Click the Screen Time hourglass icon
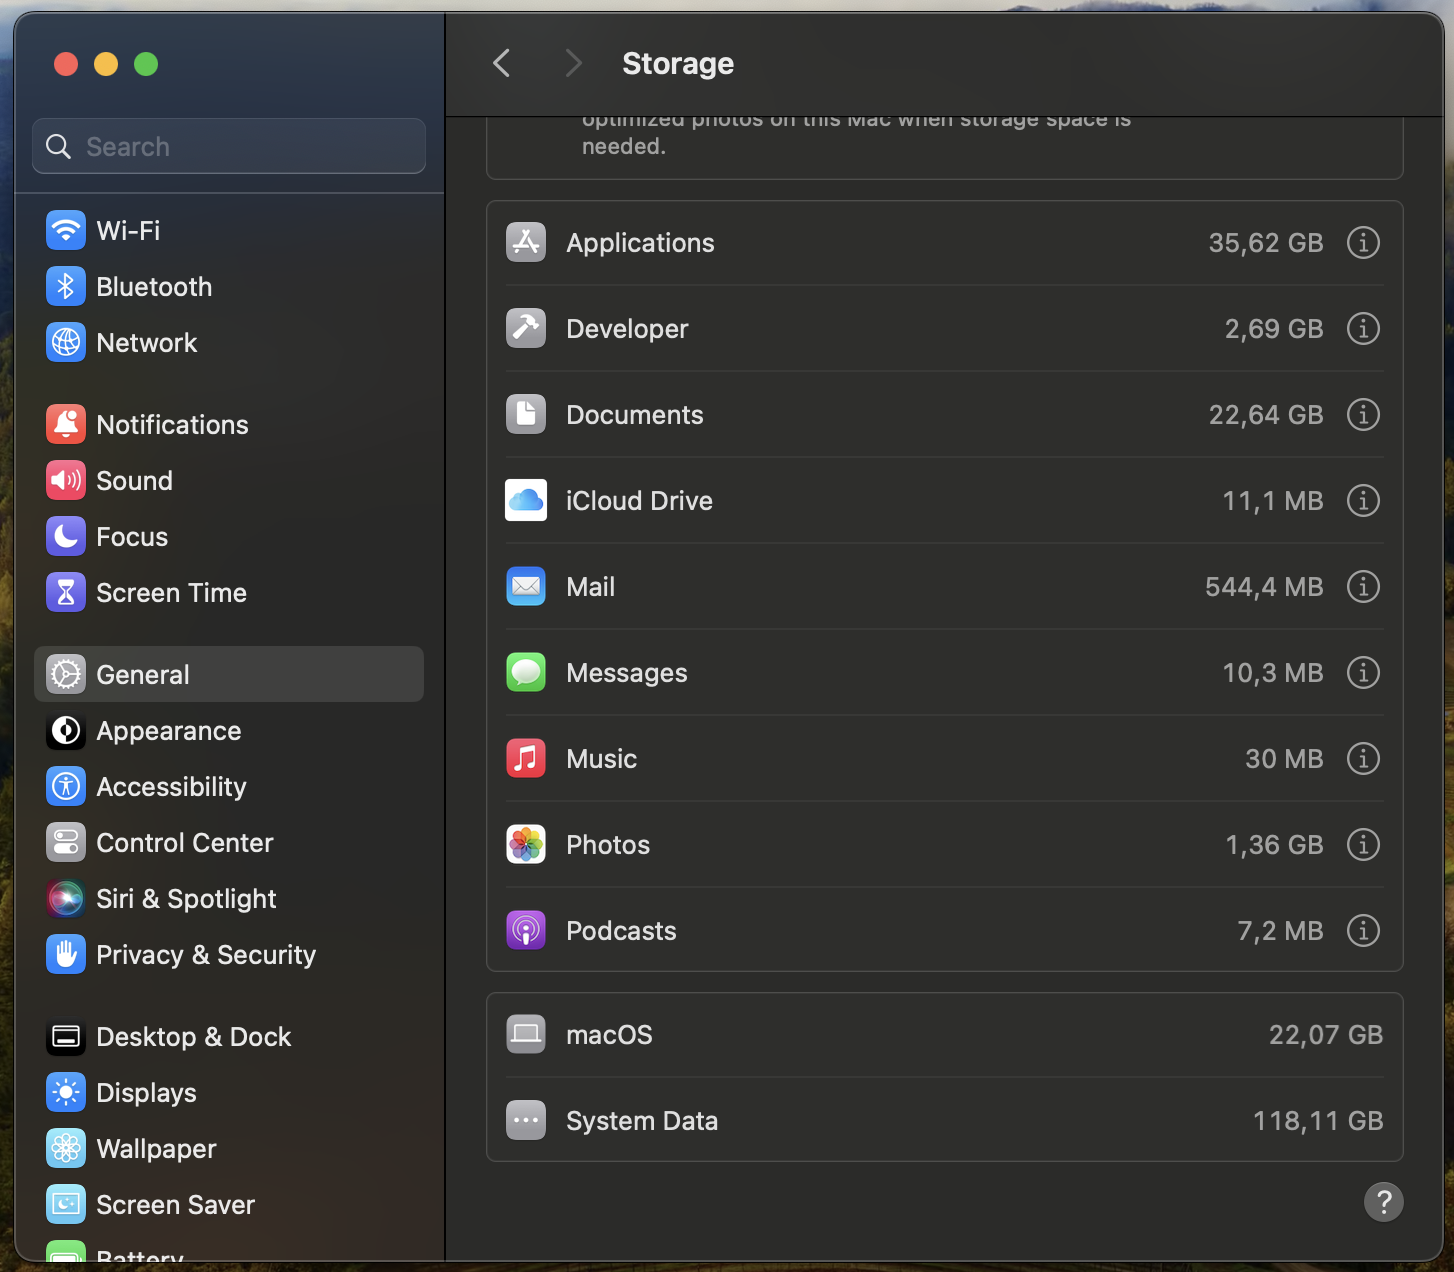Image resolution: width=1454 pixels, height=1272 pixels. point(66,592)
